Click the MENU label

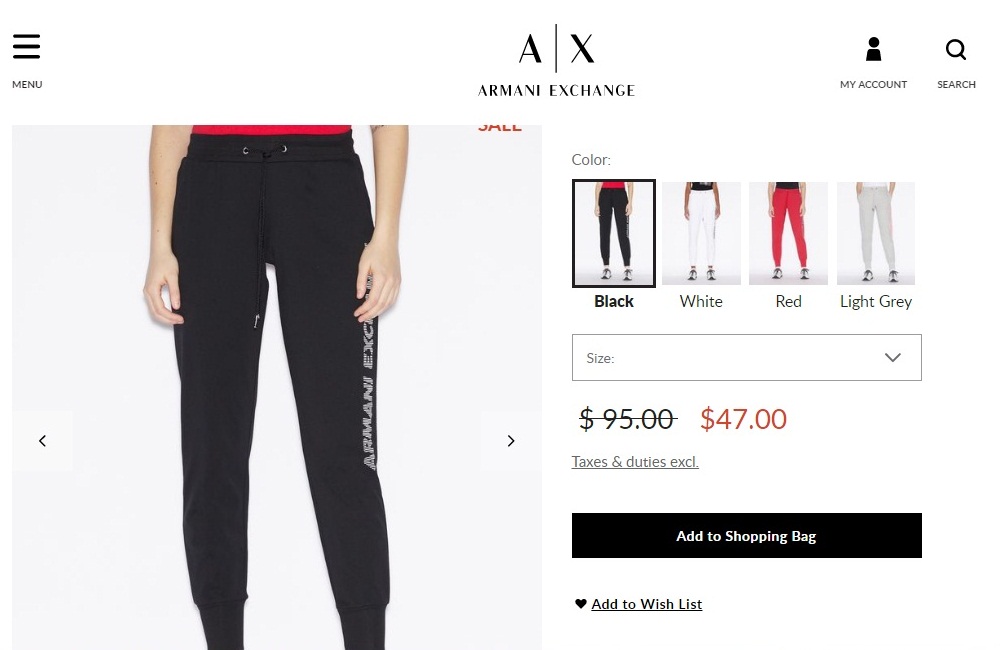27,84
